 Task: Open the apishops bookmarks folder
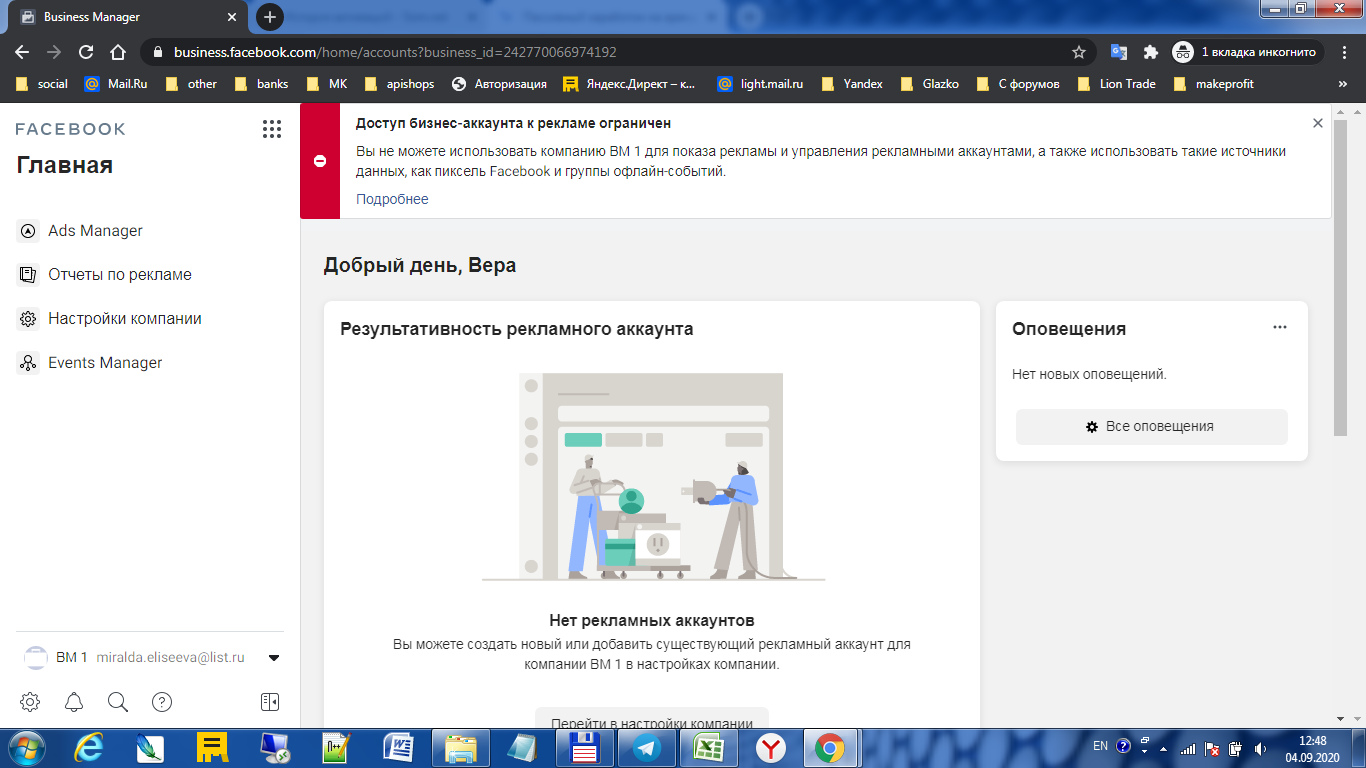tap(399, 84)
